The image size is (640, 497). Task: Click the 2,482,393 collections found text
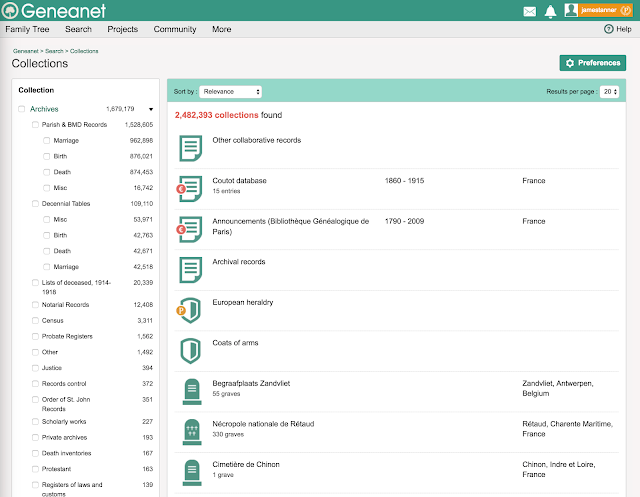pyautogui.click(x=228, y=115)
